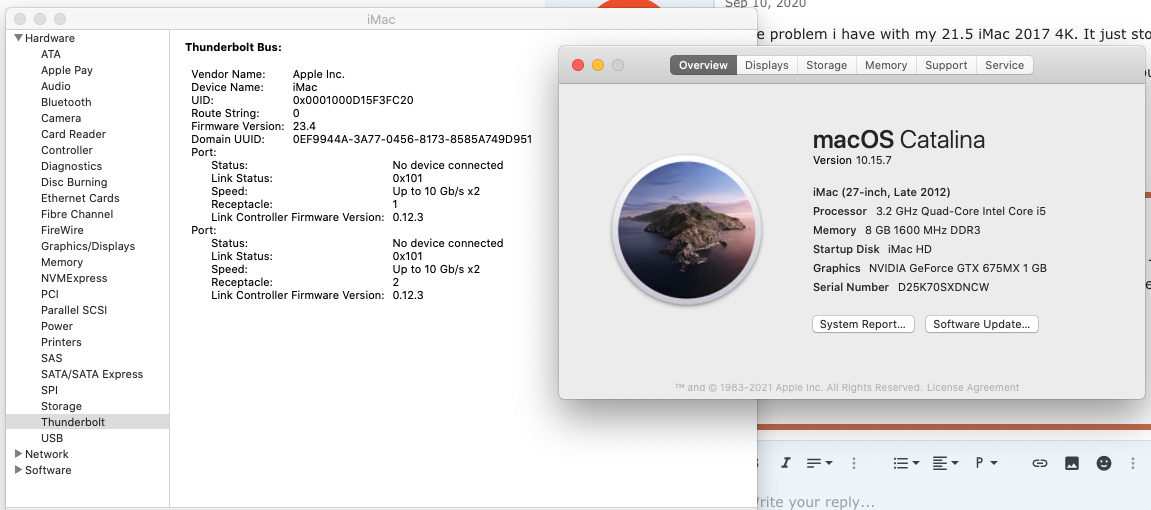Select Printers in the Hardware list
Viewport: 1151px width, 510px height.
tap(61, 343)
